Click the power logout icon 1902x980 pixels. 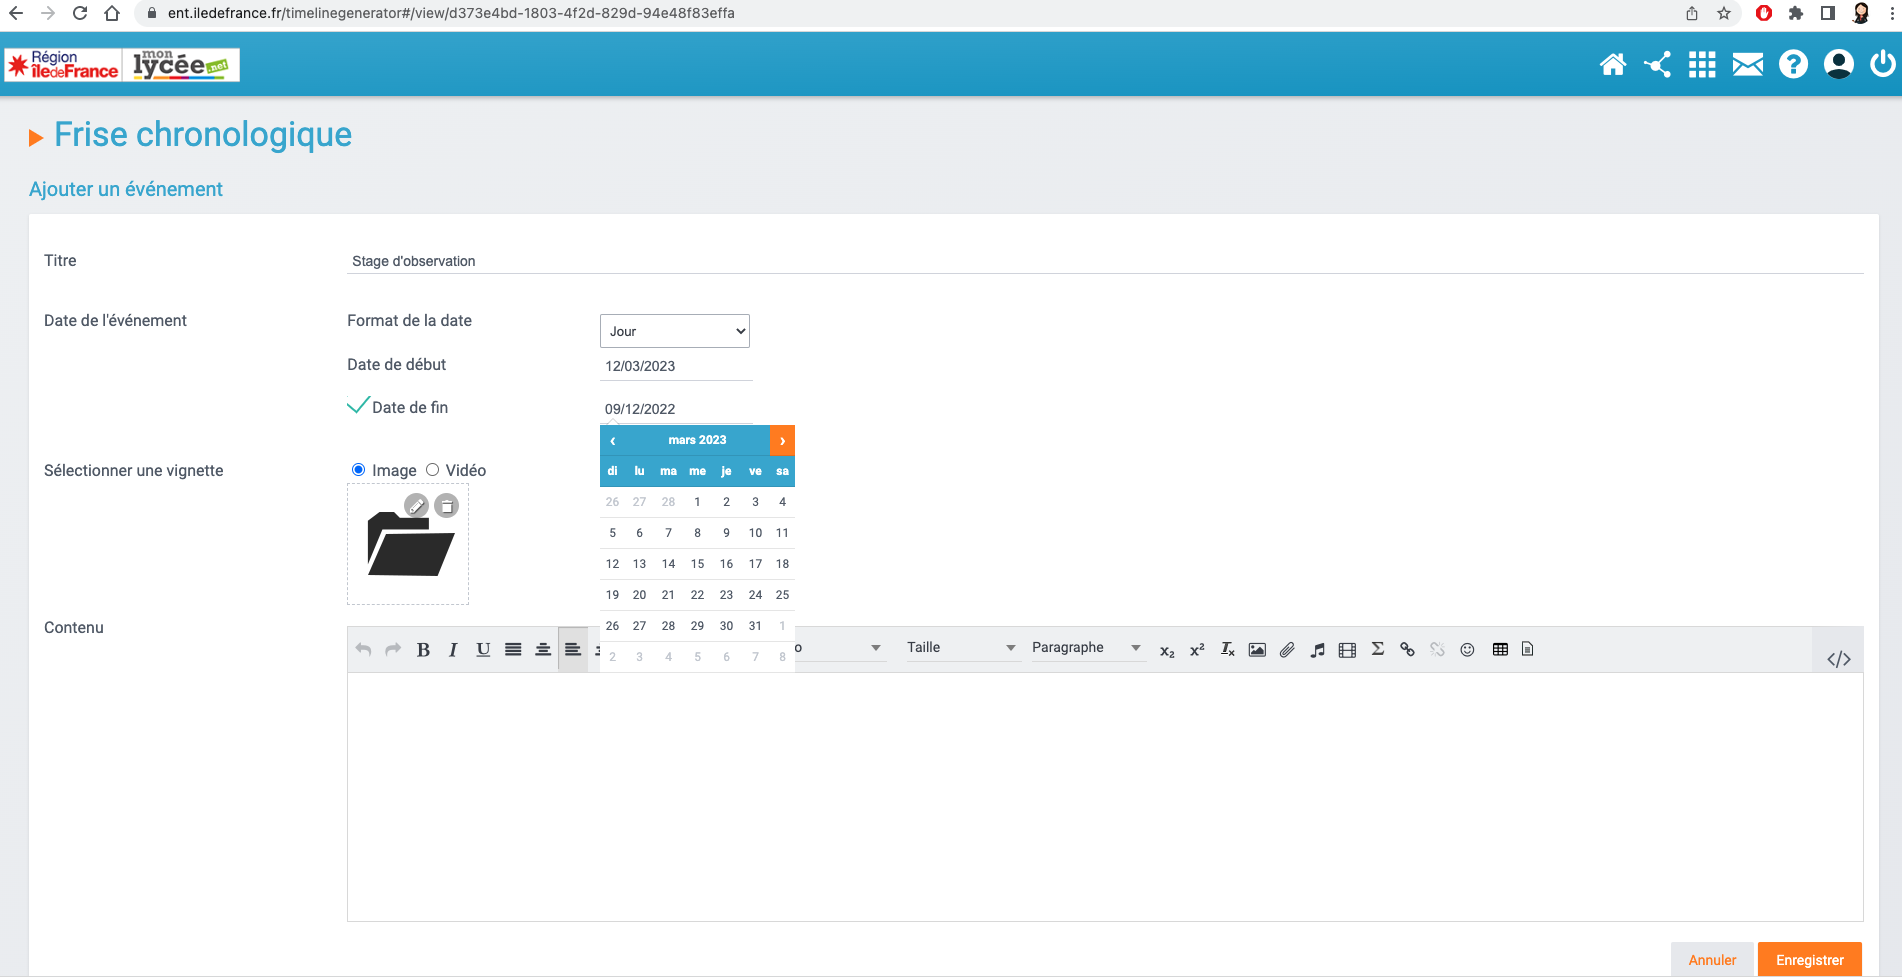pyautogui.click(x=1882, y=65)
